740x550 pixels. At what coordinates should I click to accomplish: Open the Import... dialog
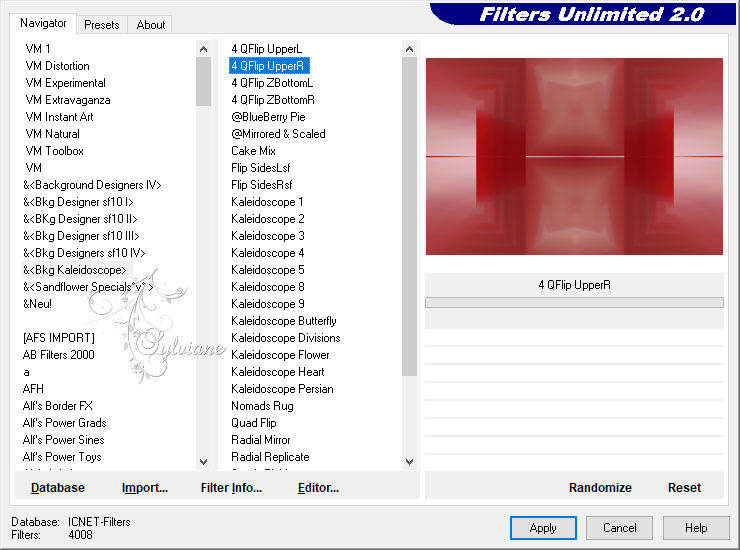[144, 488]
